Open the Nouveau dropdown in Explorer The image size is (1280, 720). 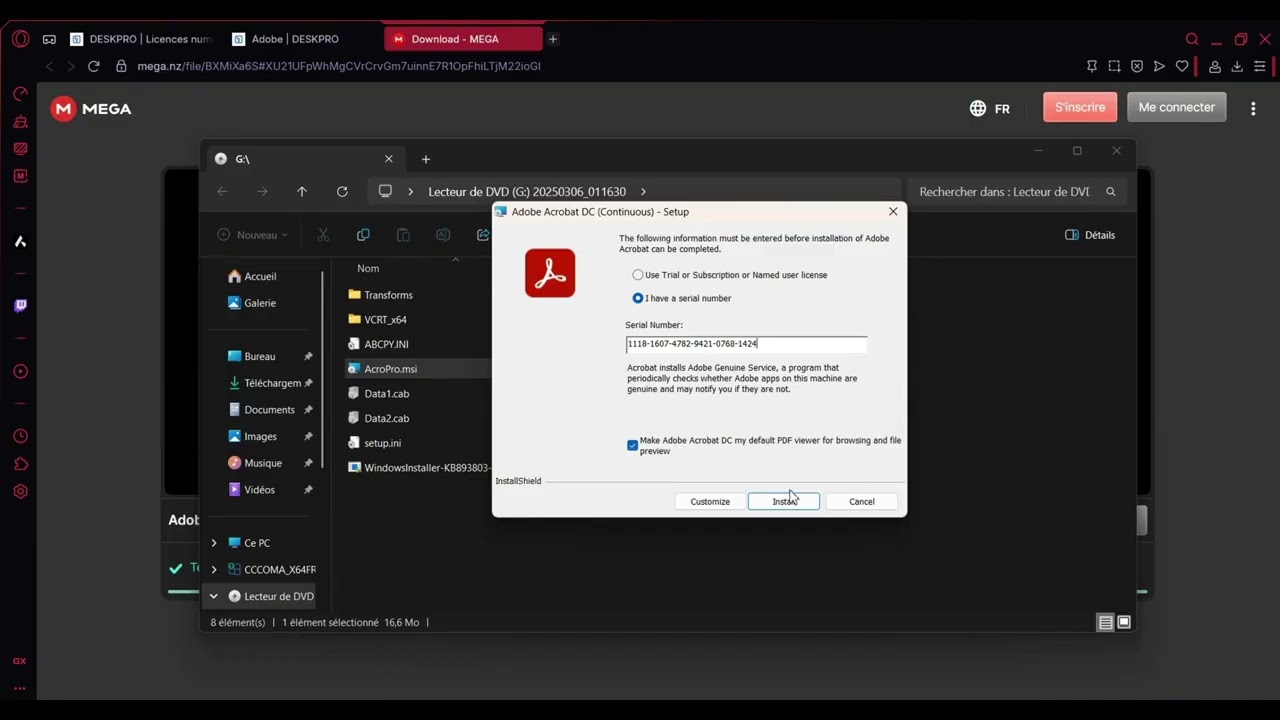(x=252, y=235)
